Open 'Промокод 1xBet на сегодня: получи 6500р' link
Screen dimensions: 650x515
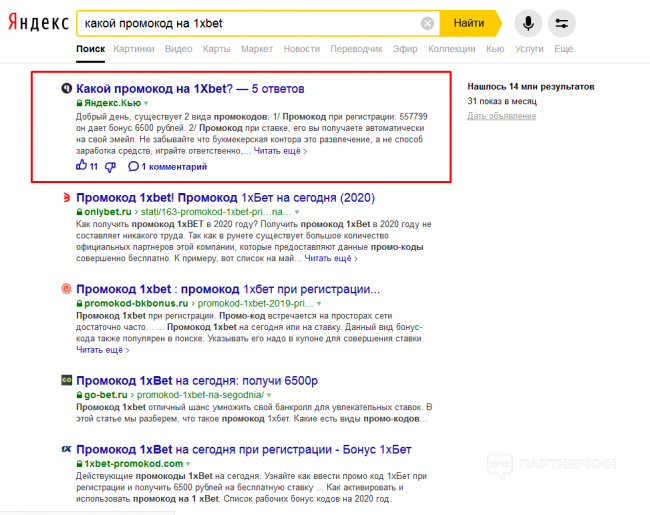196,381
